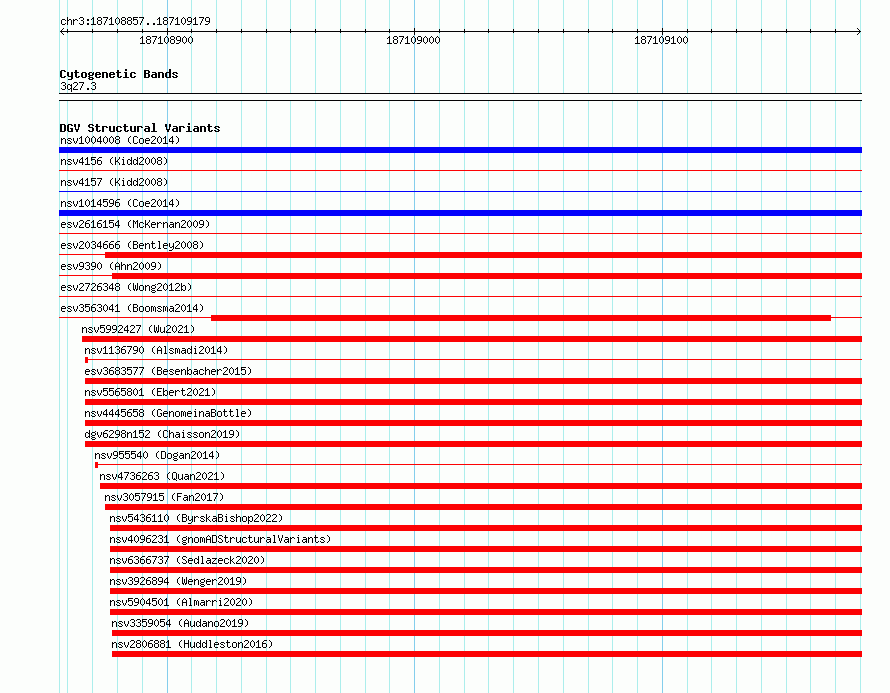890x693 pixels.
Task: Click the red bar under esv2034666 (Bentley2008)
Action: [x=484, y=255]
